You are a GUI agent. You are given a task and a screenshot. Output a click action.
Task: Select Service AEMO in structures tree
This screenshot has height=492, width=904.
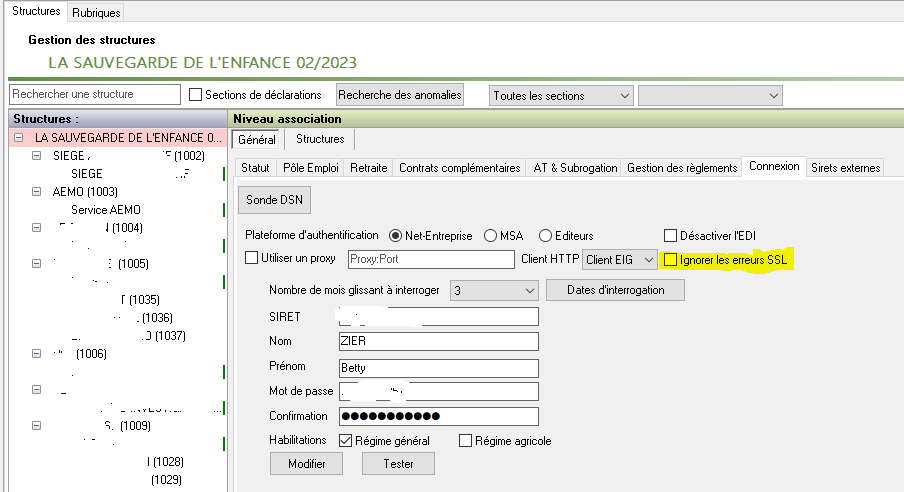(105, 210)
